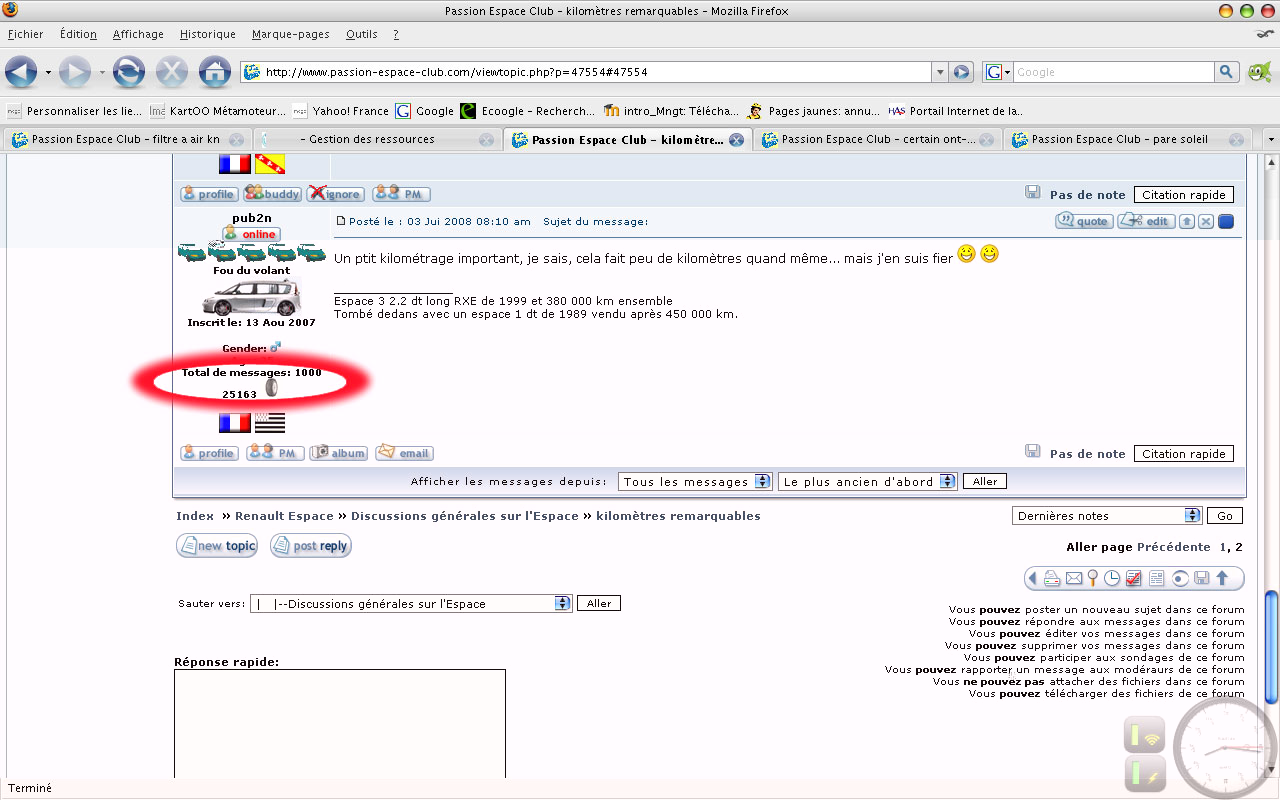Click the 'post reply' button

310,546
